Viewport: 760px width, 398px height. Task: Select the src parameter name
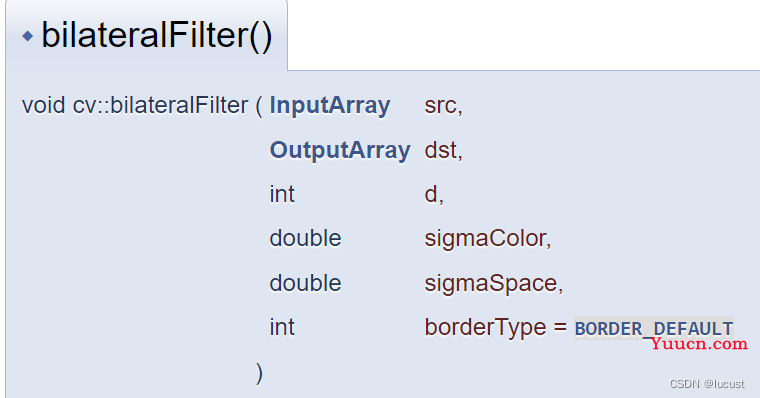pyautogui.click(x=440, y=106)
